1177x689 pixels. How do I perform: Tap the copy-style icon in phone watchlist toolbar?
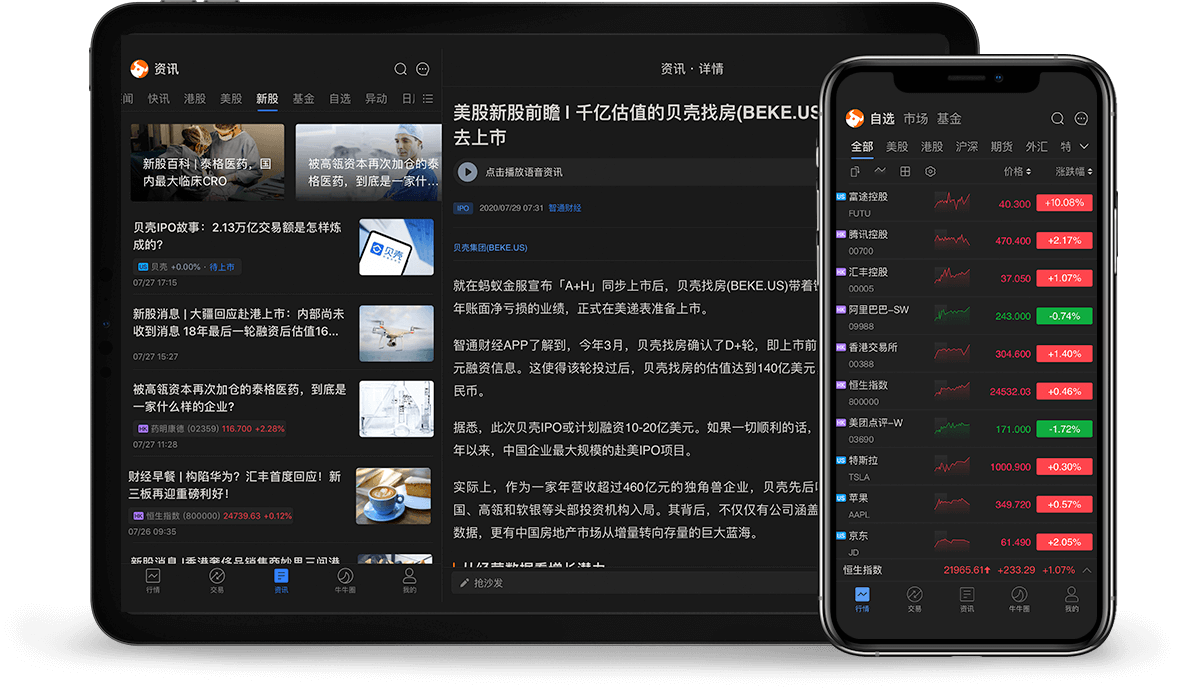(x=855, y=172)
